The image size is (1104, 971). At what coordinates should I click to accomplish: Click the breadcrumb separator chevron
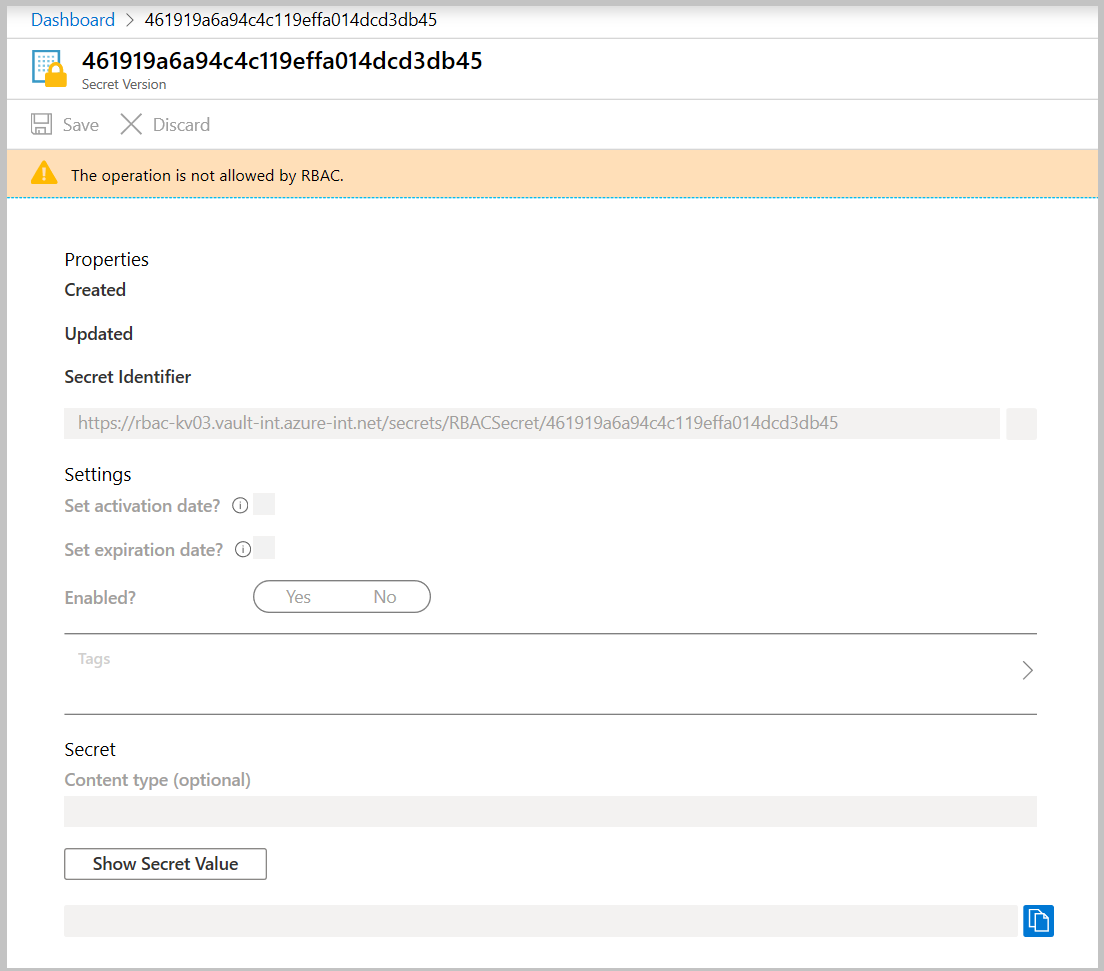pos(130,20)
